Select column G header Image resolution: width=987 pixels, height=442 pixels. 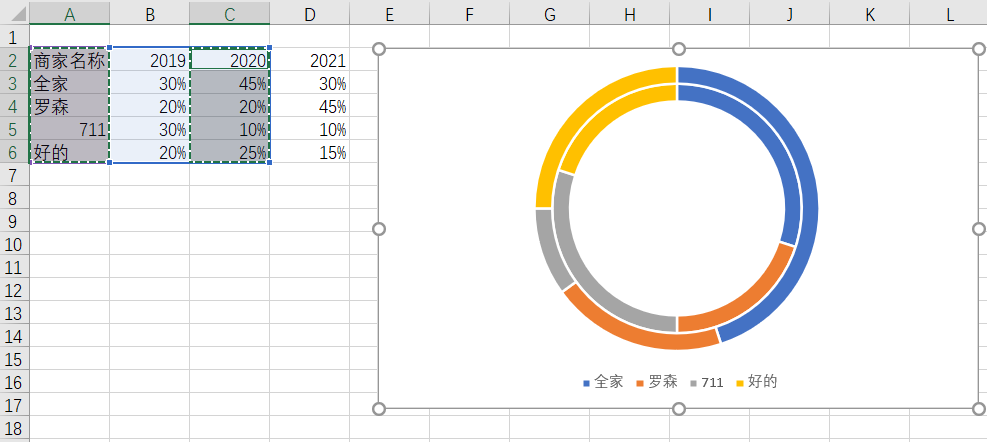[550, 14]
